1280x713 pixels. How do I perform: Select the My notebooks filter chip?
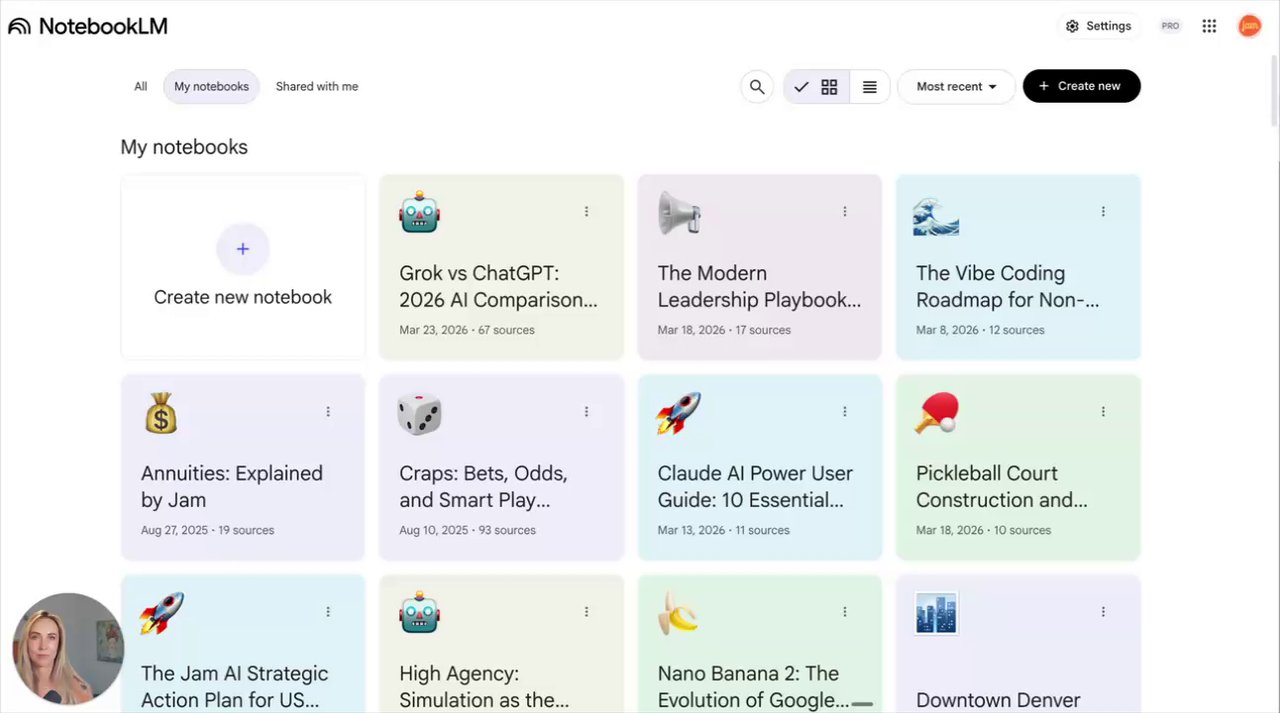point(211,87)
